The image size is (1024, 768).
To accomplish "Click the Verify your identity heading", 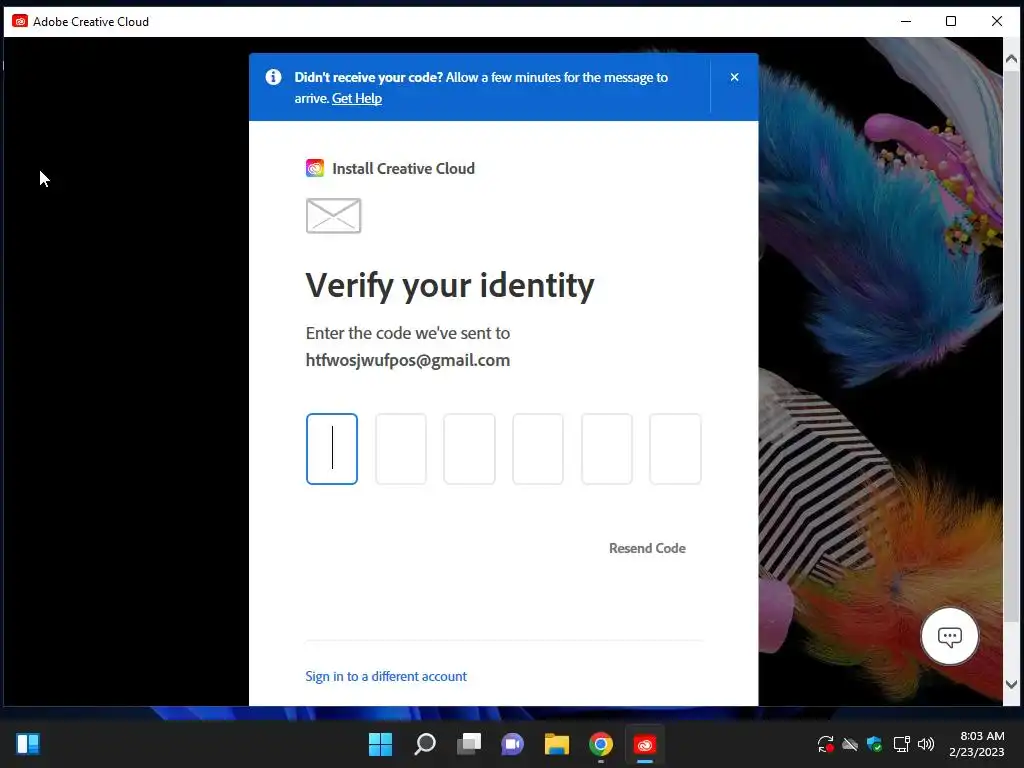I will click(450, 286).
